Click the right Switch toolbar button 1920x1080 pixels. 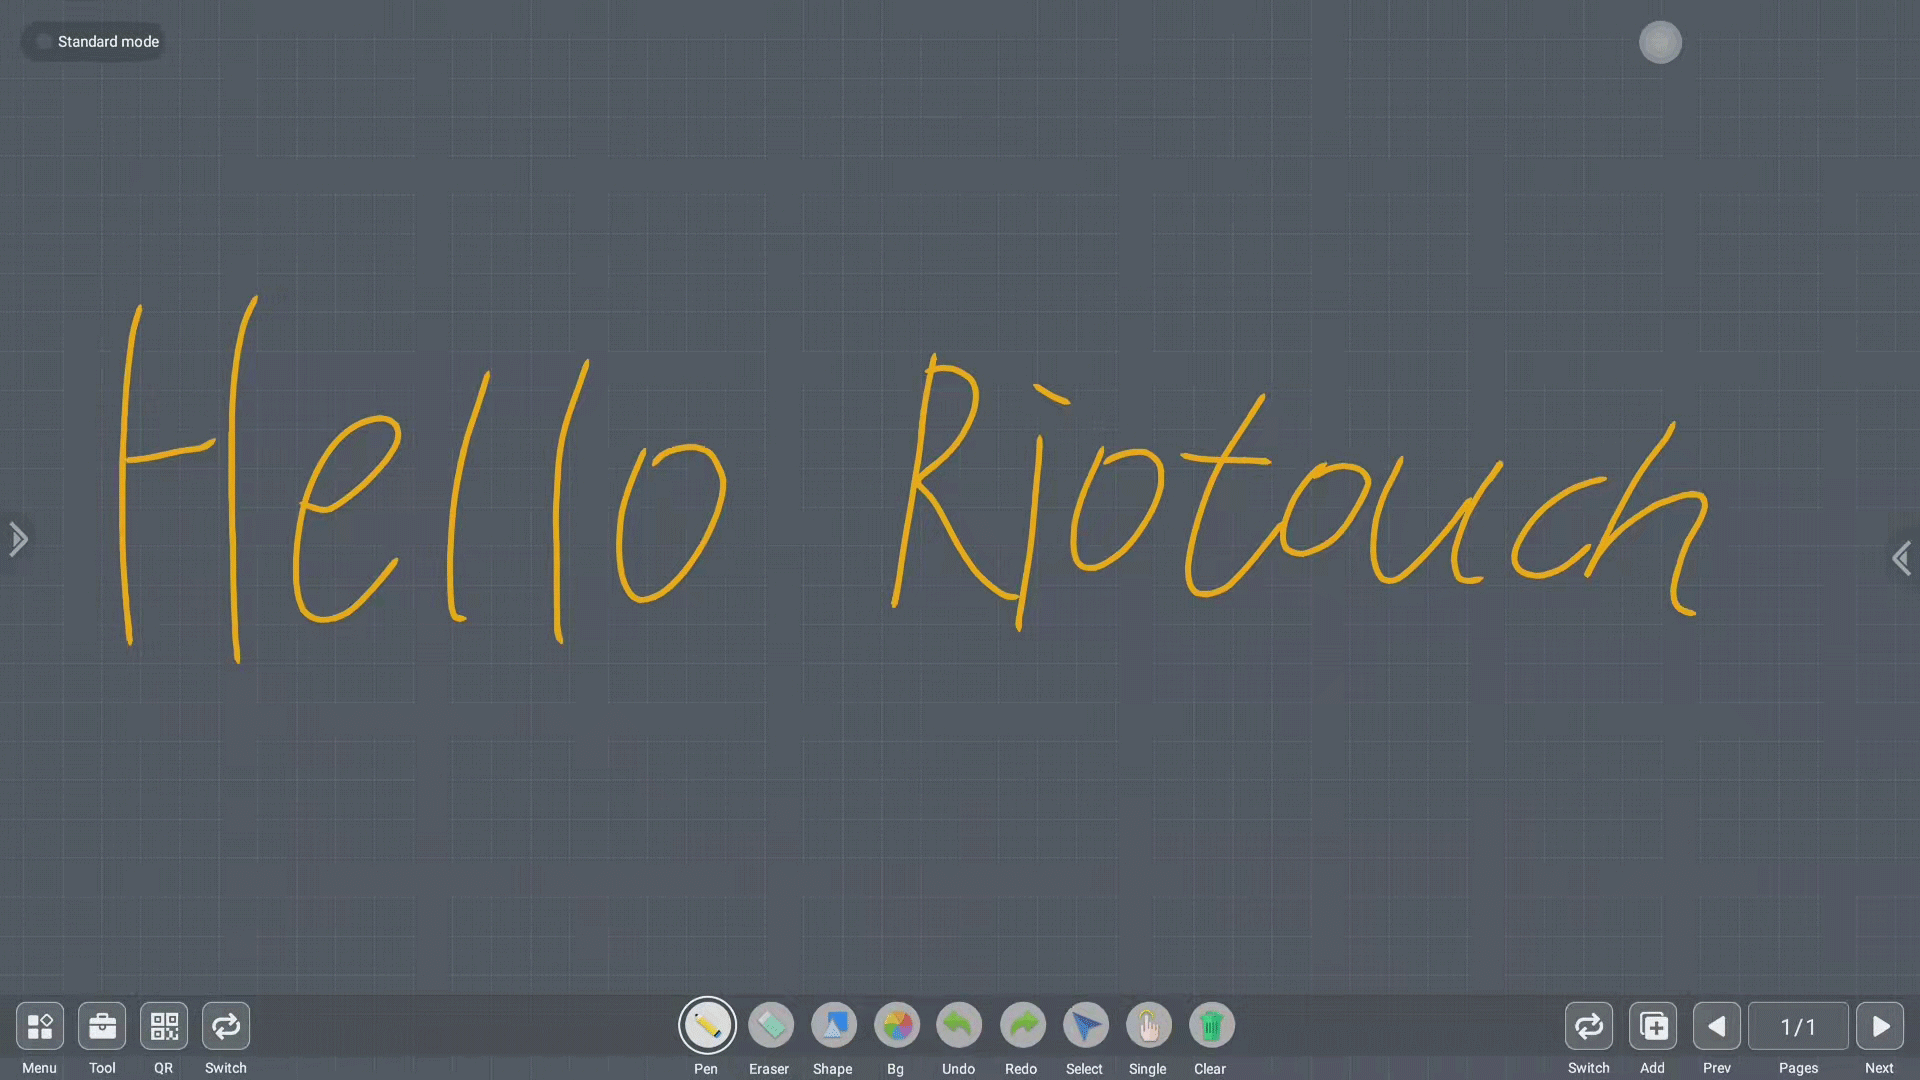click(1588, 1026)
